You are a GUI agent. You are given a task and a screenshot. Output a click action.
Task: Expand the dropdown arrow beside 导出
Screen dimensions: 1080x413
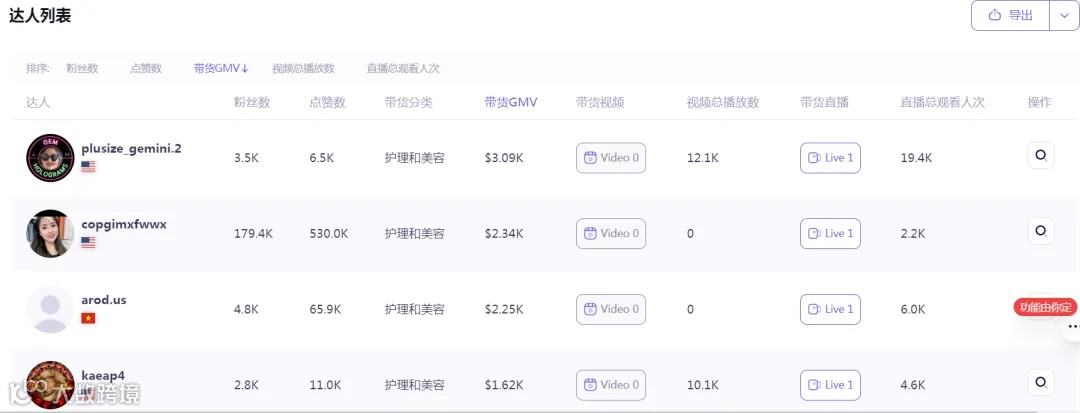tap(1063, 15)
